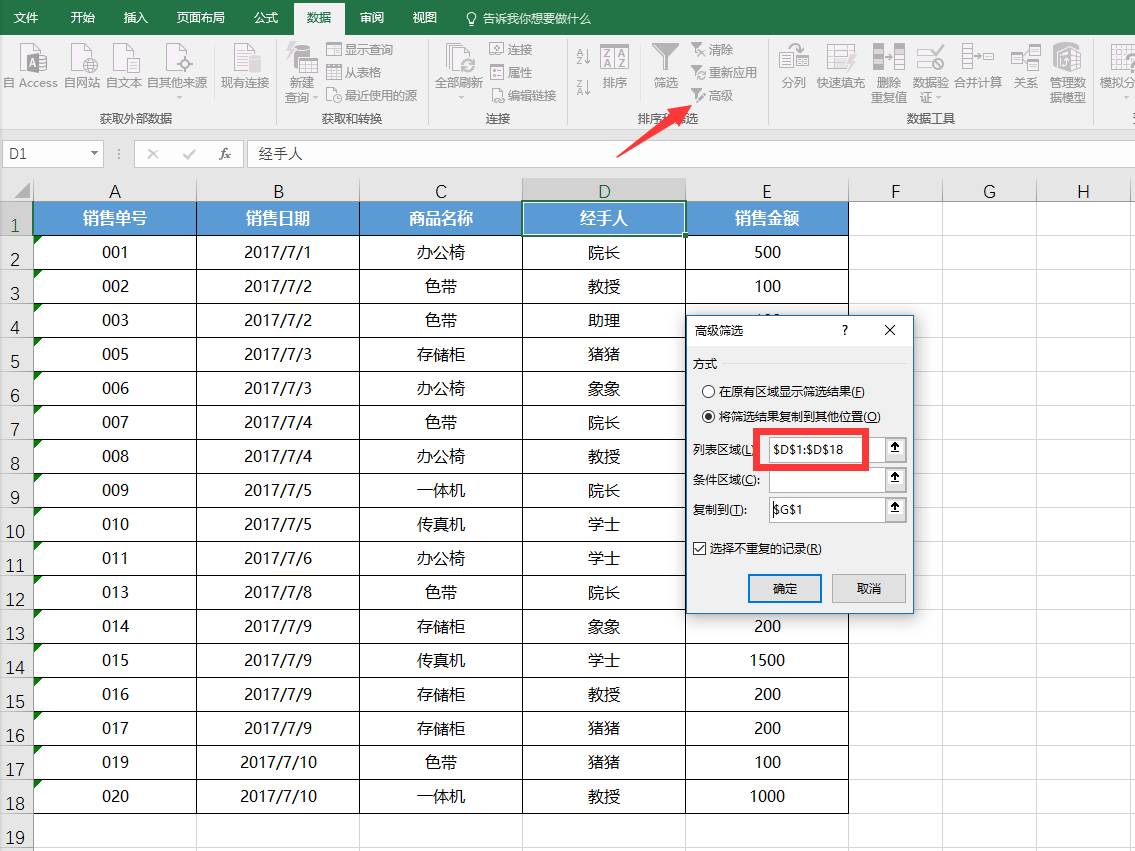
Task: Select column G header
Action: click(x=990, y=191)
